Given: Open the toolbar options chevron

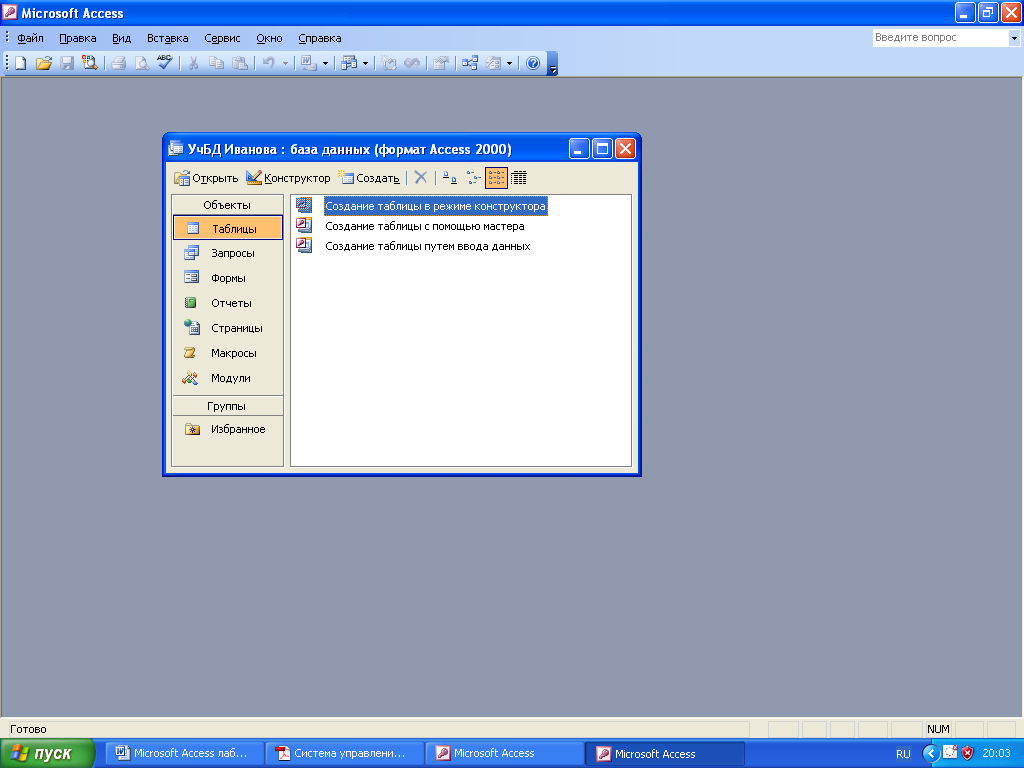Looking at the screenshot, I should click(552, 64).
